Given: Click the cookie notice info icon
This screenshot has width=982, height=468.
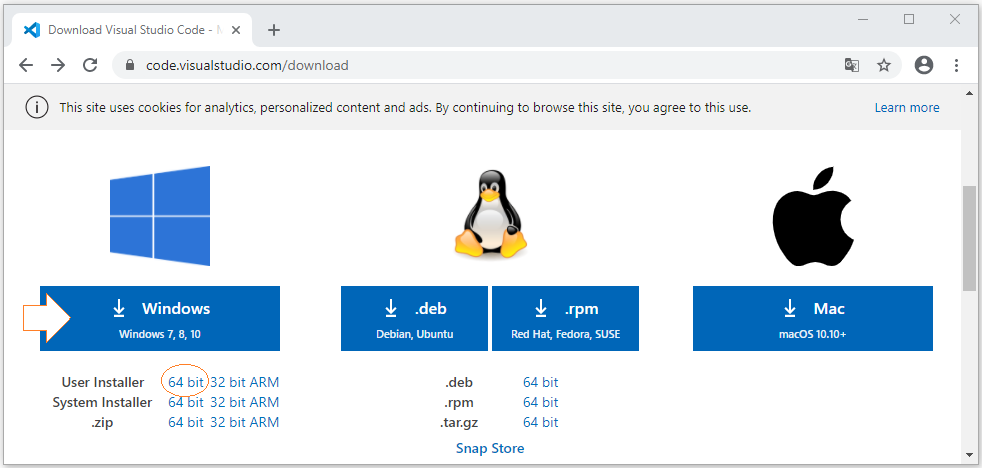Looking at the screenshot, I should (x=37, y=108).
